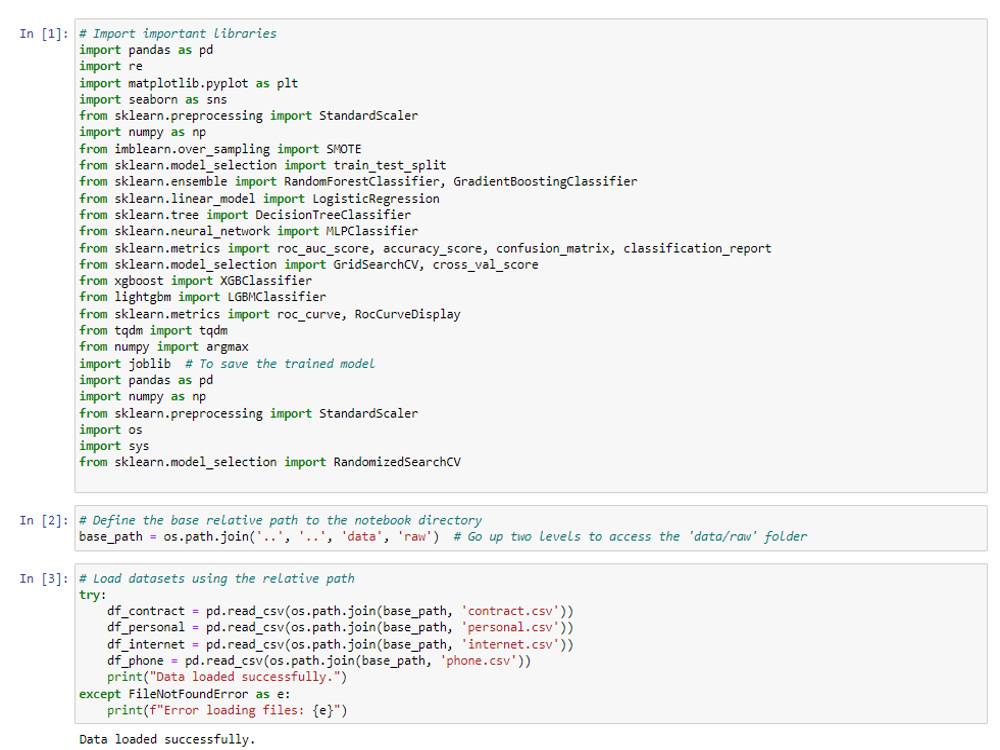Click the RandomForestClassifier import line

coord(358,182)
